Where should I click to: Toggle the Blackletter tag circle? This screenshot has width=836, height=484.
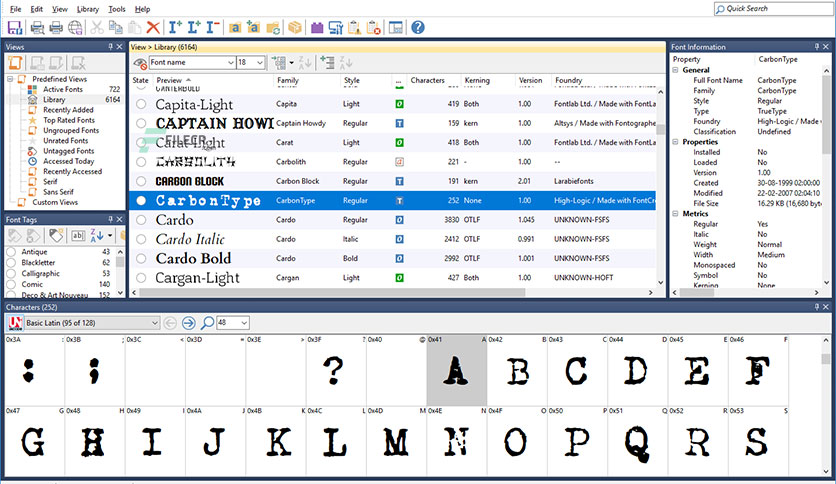point(11,262)
